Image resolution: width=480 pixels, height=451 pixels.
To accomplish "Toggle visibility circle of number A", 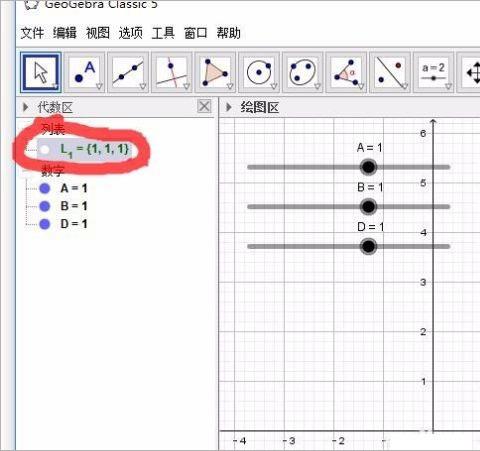I will pos(44,188).
